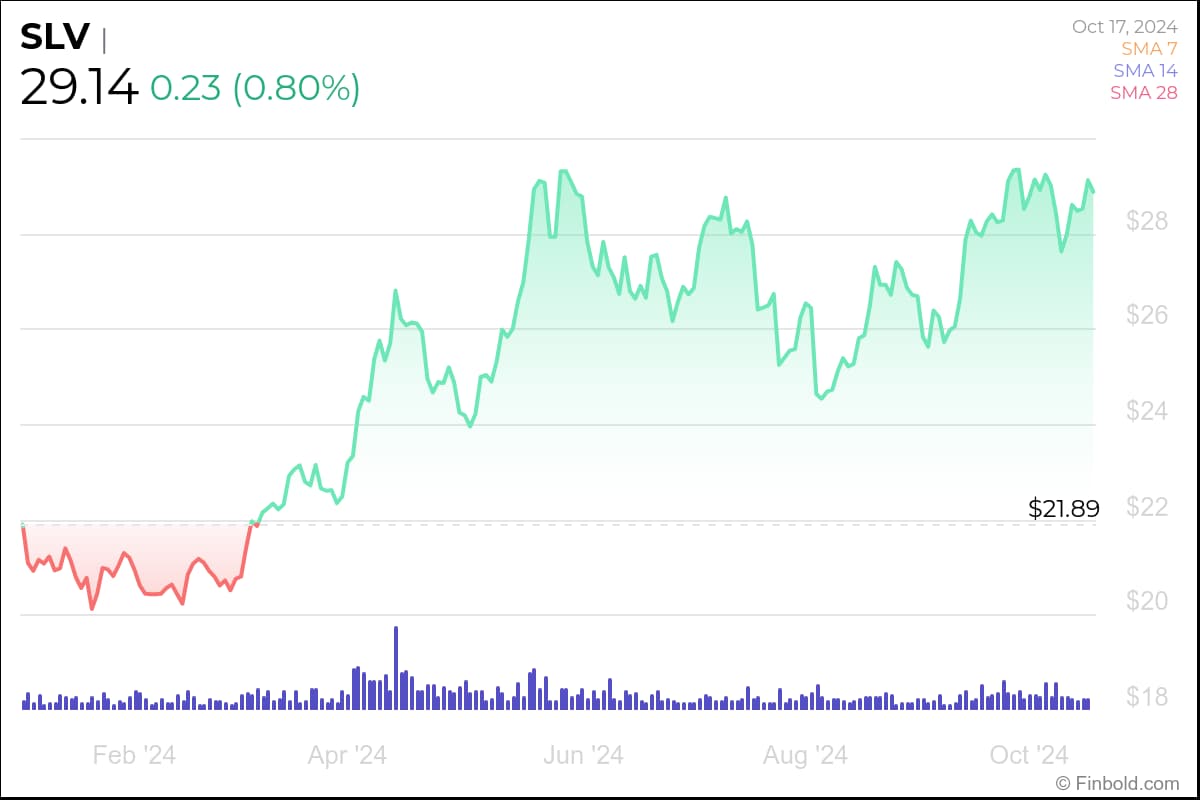Screen dimensions: 1200x800
Task: Select the Jun '24 axis label
Action: pos(583,755)
